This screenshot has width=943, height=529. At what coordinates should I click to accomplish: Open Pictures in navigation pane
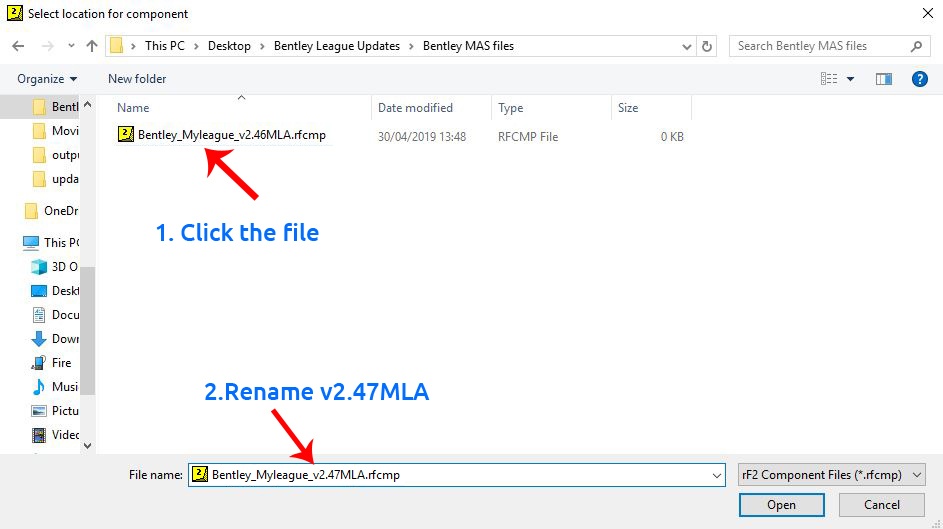pyautogui.click(x=55, y=411)
